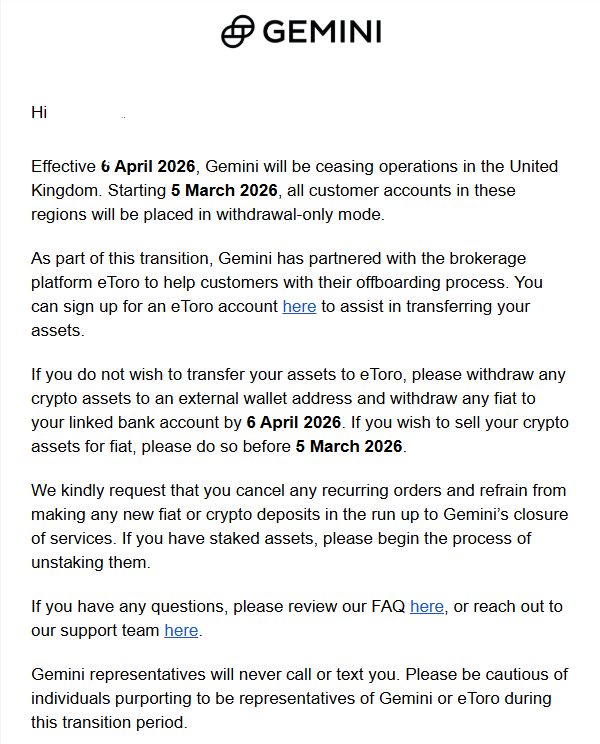
Task: Follow the support team "here" link
Action: [181, 630]
